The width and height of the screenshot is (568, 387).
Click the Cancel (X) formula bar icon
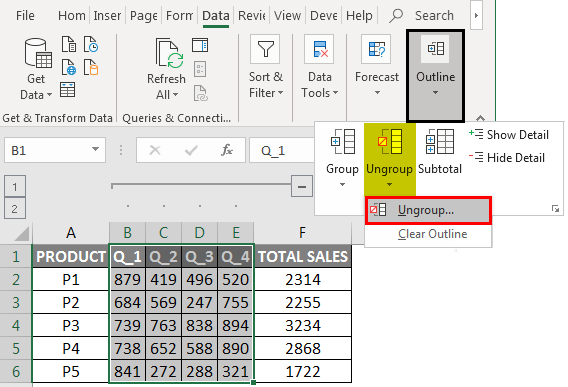point(155,150)
